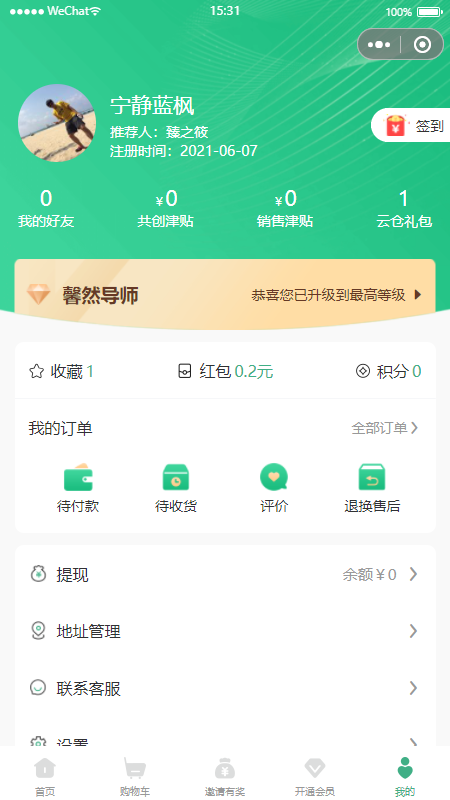
Task: Click the profile avatar photo
Action: click(x=57, y=123)
